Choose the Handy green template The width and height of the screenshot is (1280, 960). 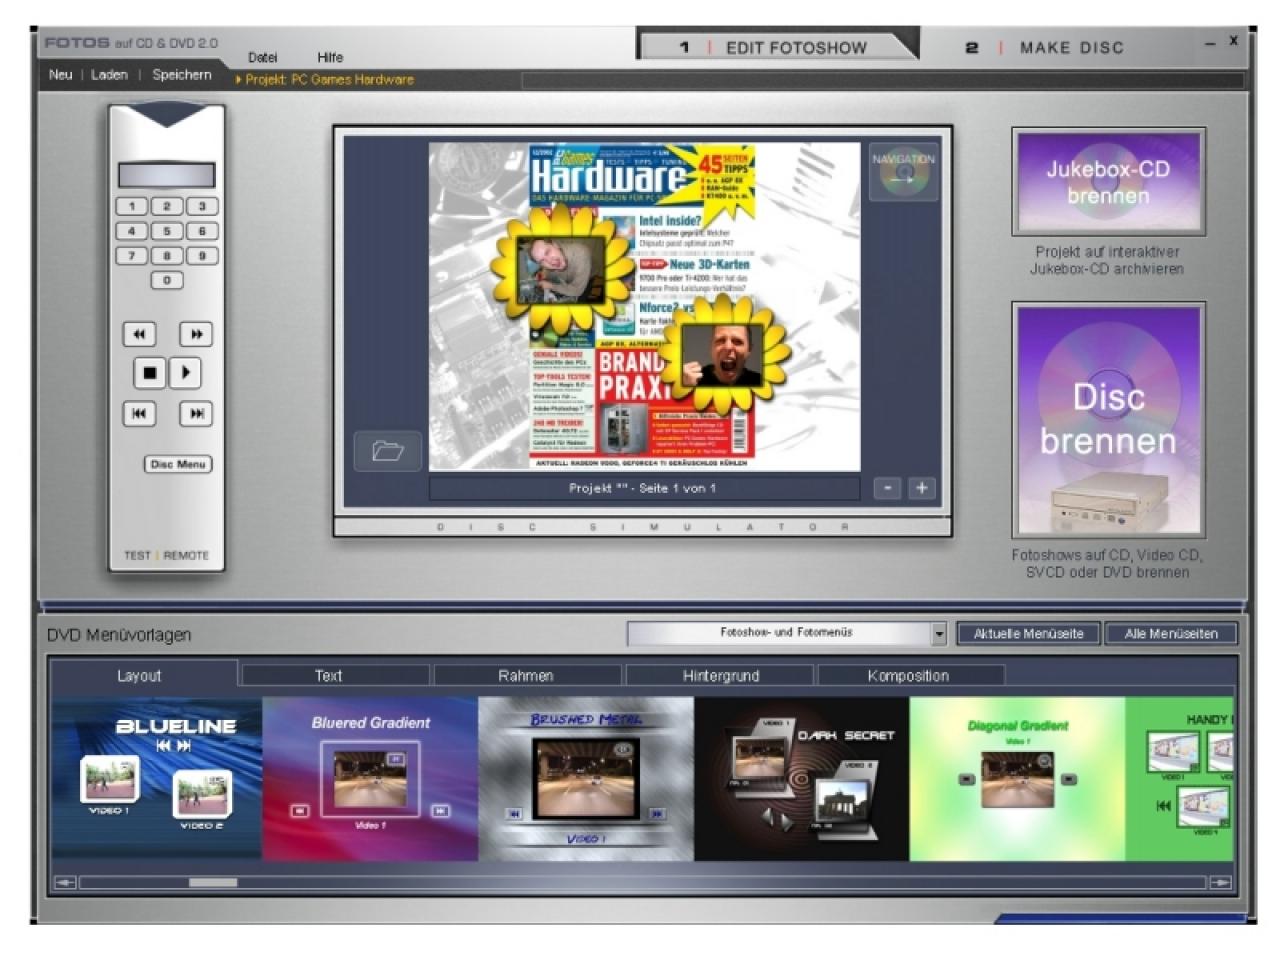(x=1180, y=778)
